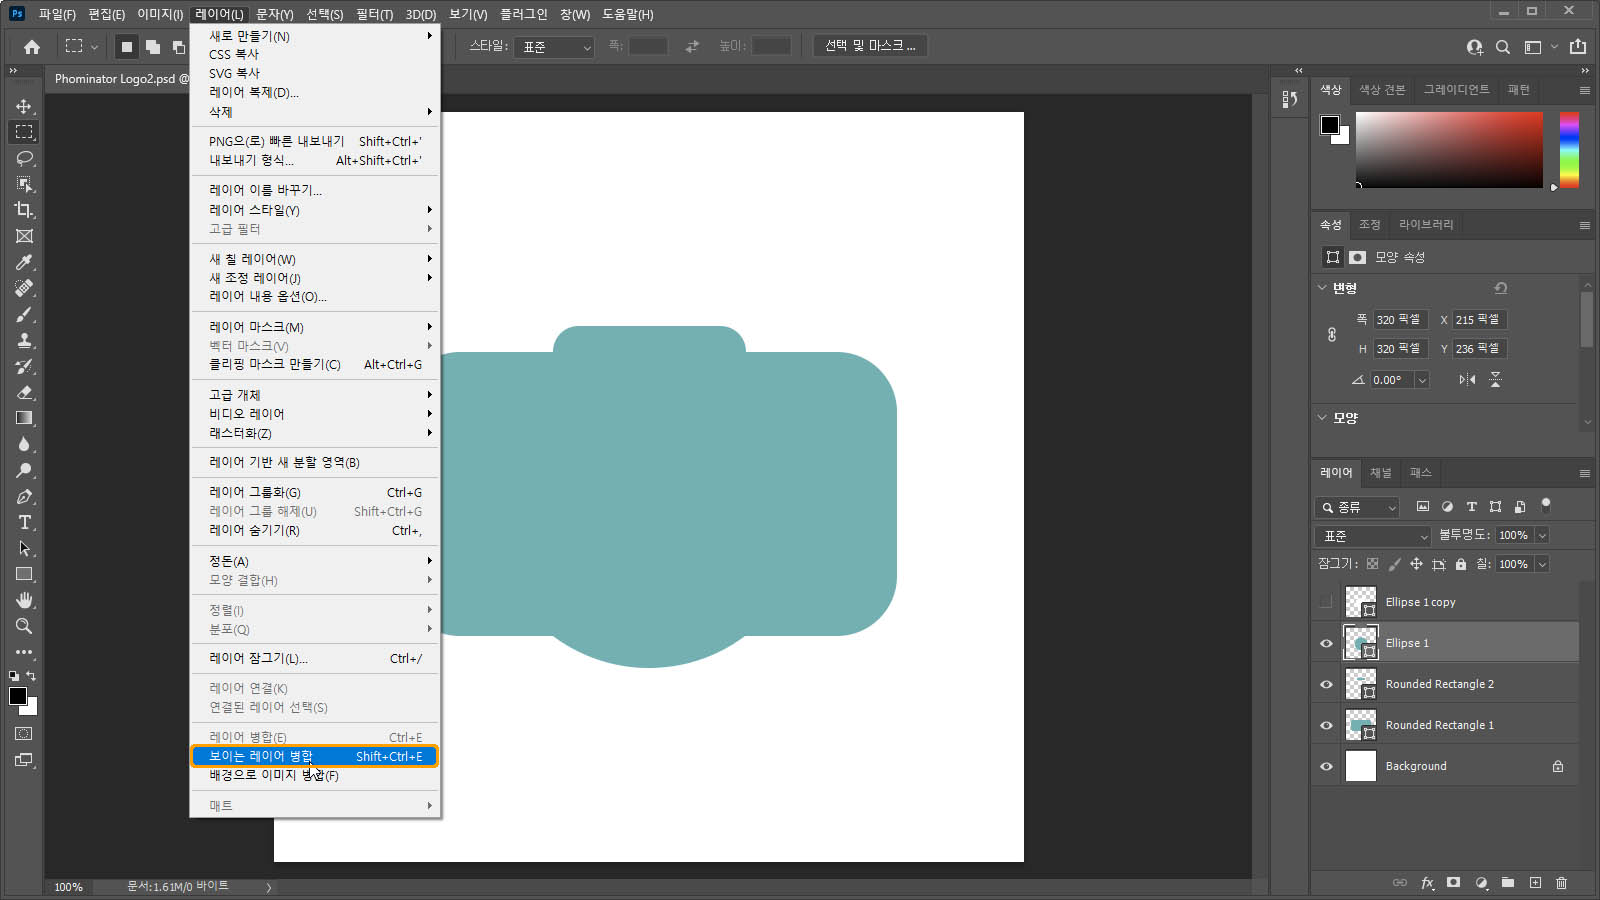
Task: Click the Create new group folder icon
Action: (1508, 883)
